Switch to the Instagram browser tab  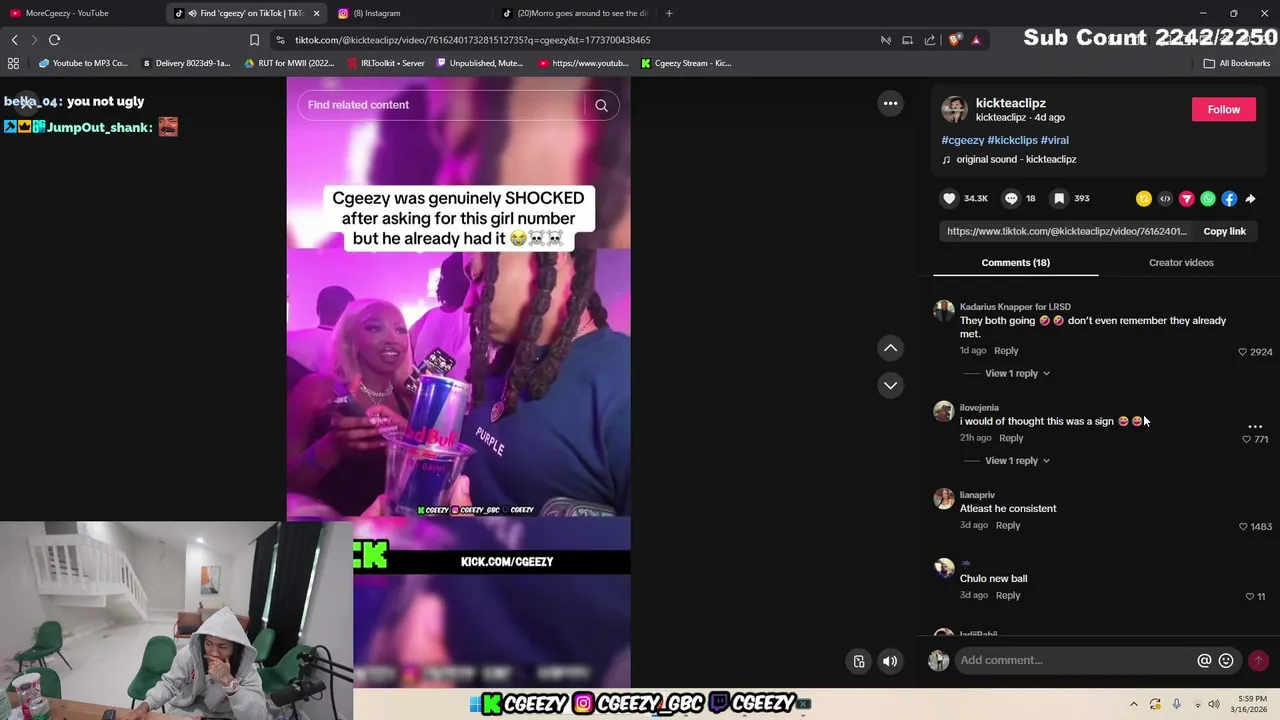[x=410, y=13]
